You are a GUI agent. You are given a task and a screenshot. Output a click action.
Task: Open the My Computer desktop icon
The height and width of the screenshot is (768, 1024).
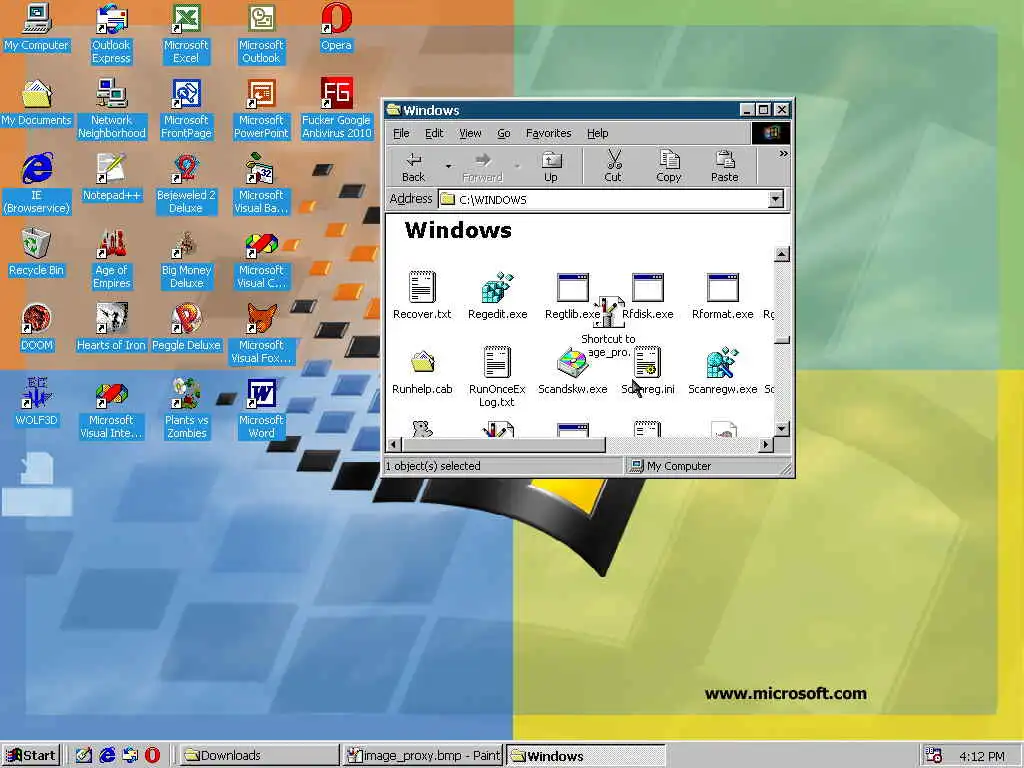click(x=37, y=27)
